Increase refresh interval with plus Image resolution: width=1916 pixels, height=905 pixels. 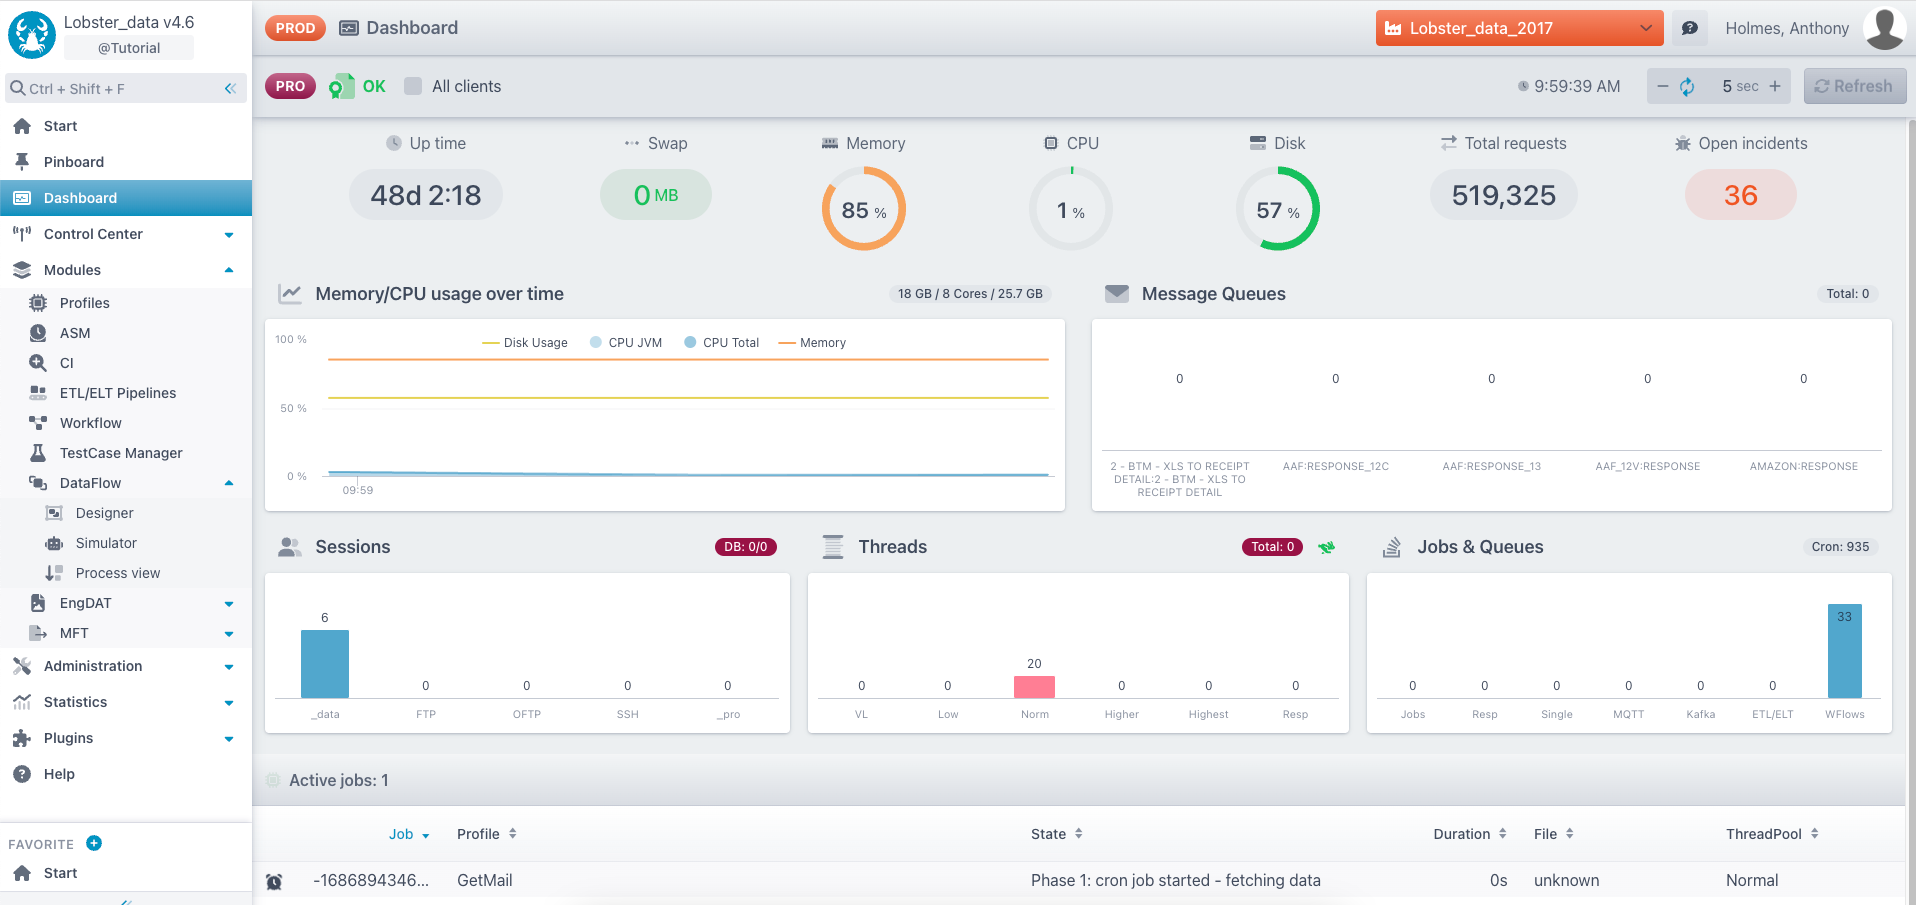point(1775,86)
